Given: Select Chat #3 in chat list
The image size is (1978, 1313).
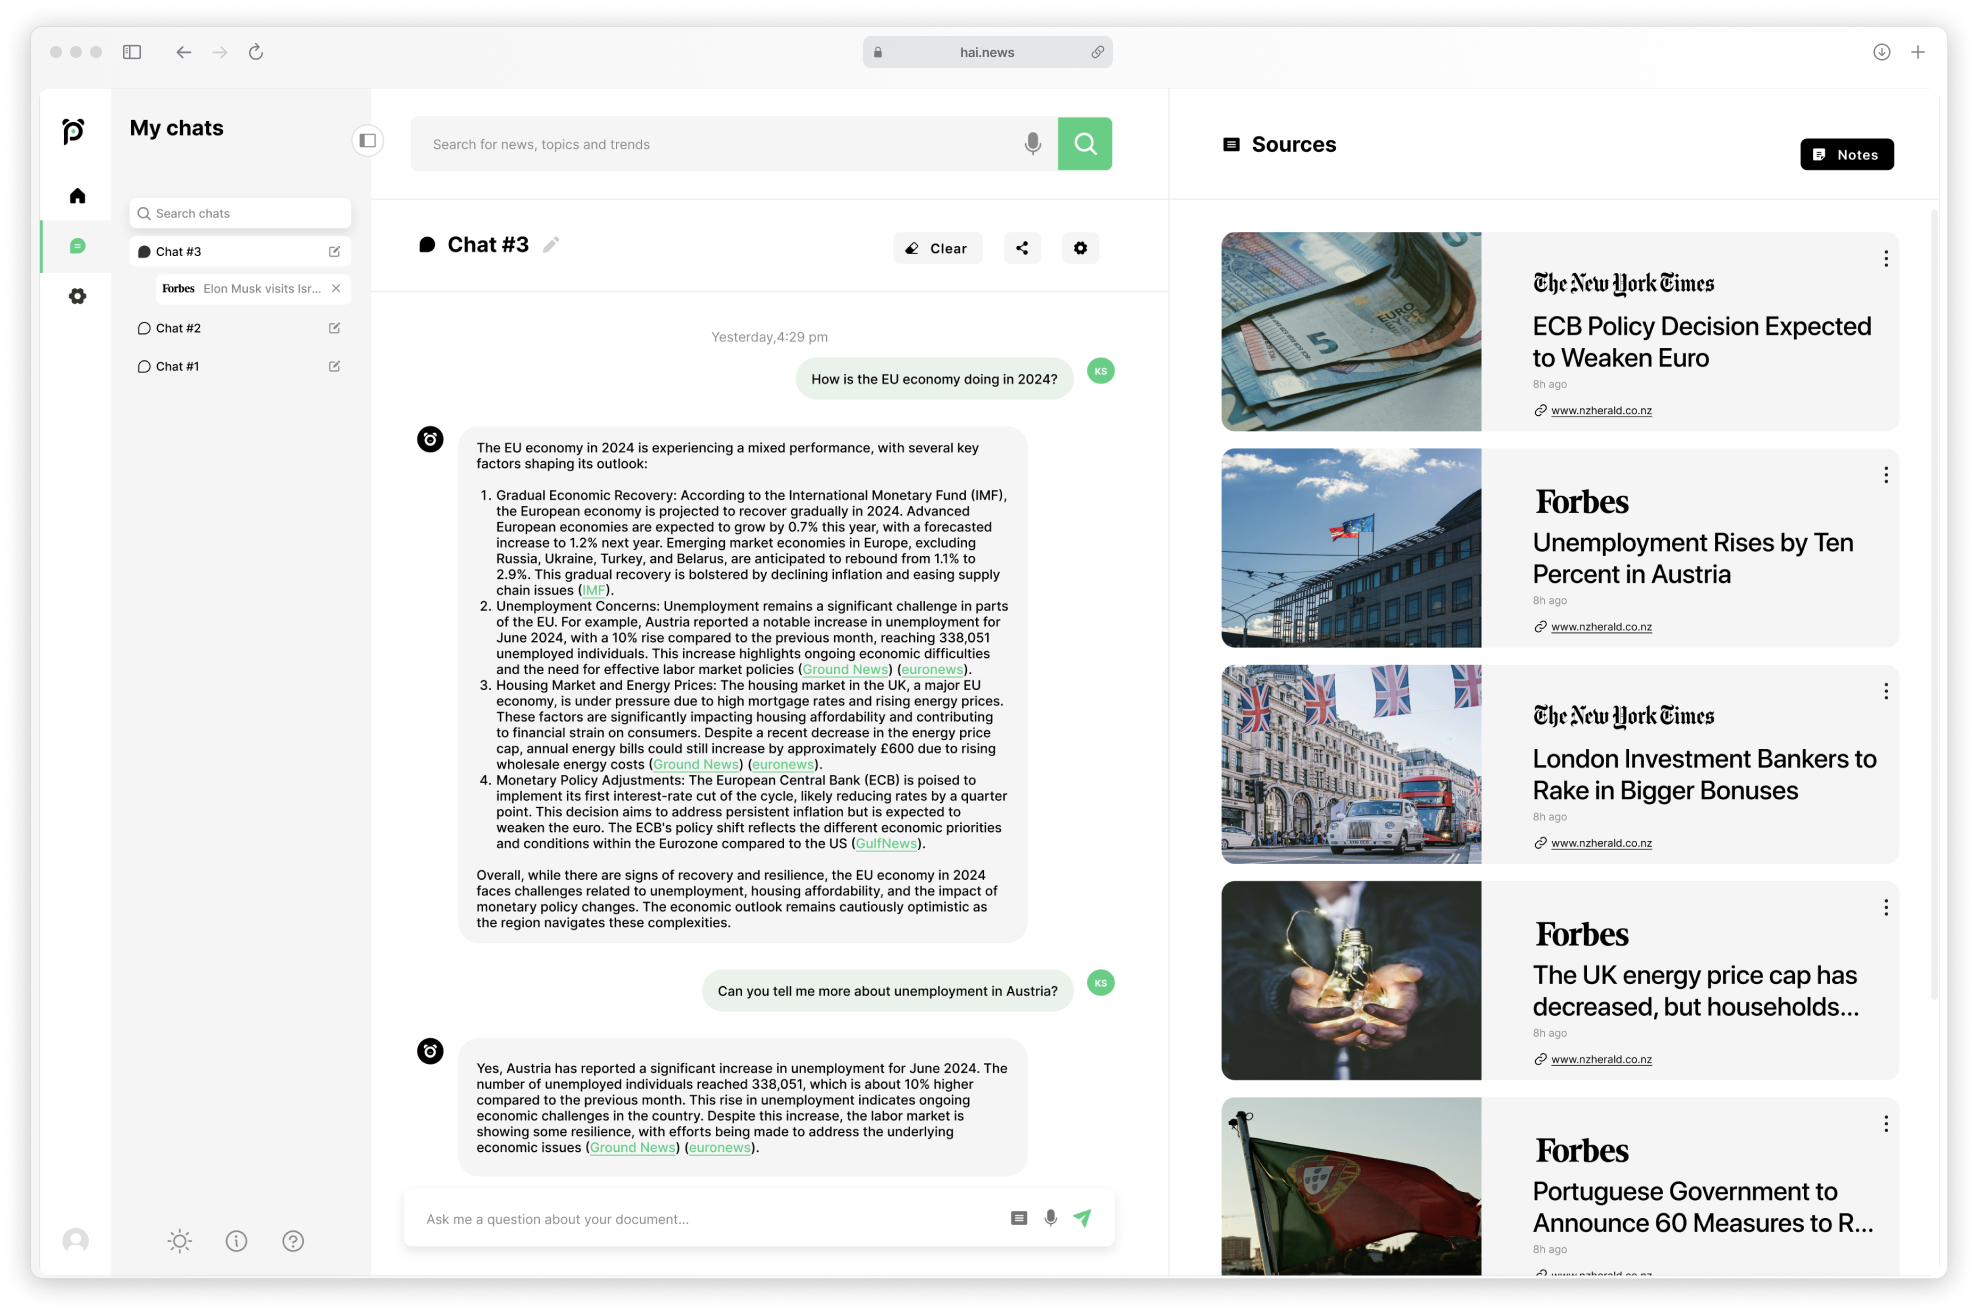Looking at the screenshot, I should click(240, 252).
